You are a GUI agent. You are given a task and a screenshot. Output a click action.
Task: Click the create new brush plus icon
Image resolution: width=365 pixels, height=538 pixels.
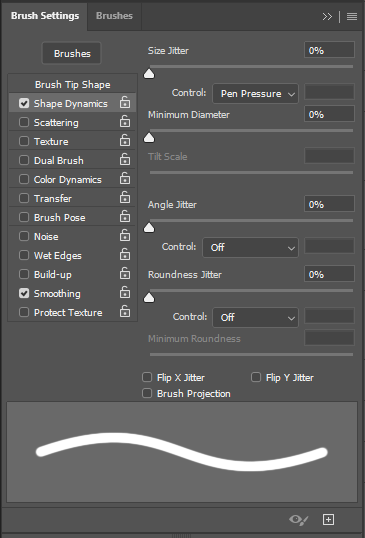coord(328,519)
